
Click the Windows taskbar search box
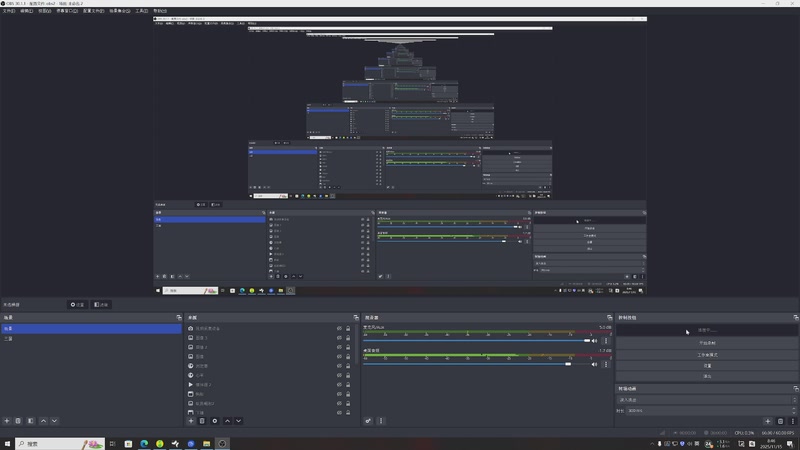coord(60,444)
